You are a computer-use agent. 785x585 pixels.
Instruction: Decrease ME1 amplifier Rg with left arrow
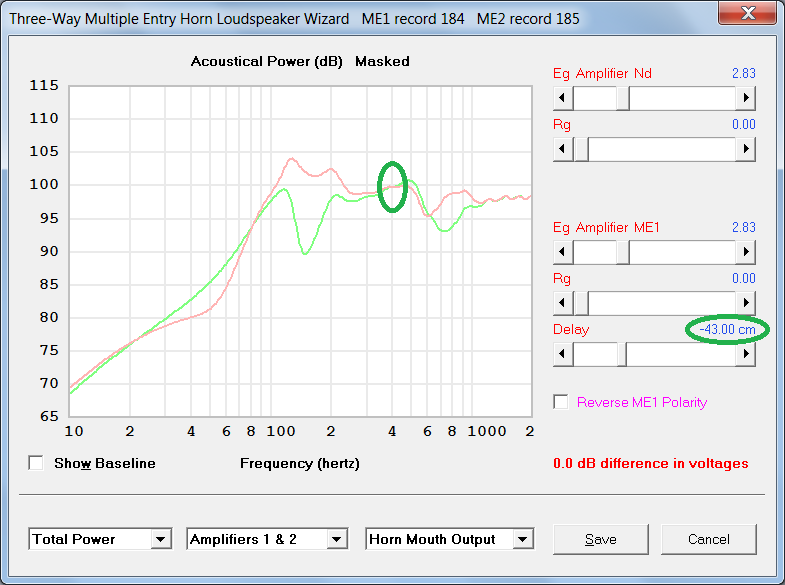tap(563, 303)
